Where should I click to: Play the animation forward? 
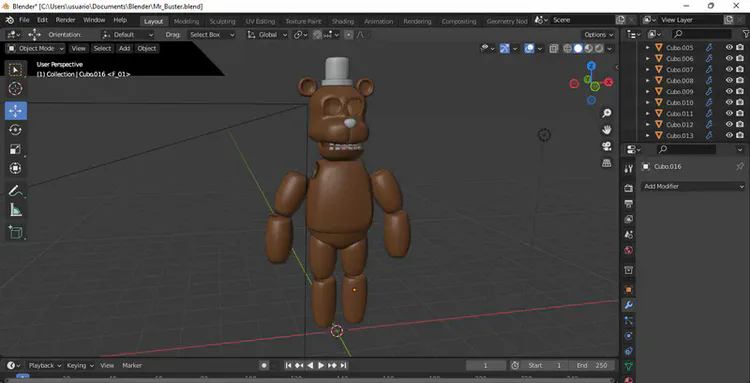tap(321, 365)
